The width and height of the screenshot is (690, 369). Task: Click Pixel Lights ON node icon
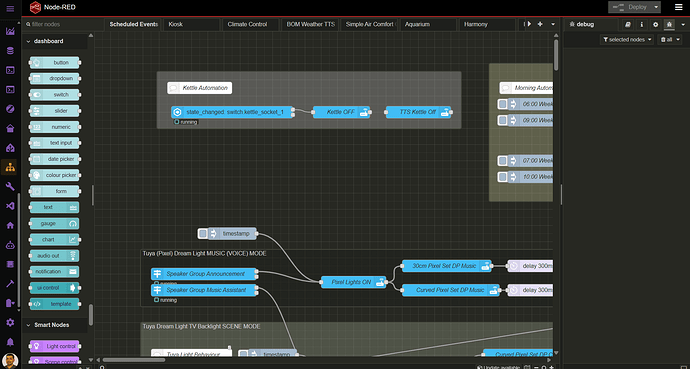coord(380,282)
